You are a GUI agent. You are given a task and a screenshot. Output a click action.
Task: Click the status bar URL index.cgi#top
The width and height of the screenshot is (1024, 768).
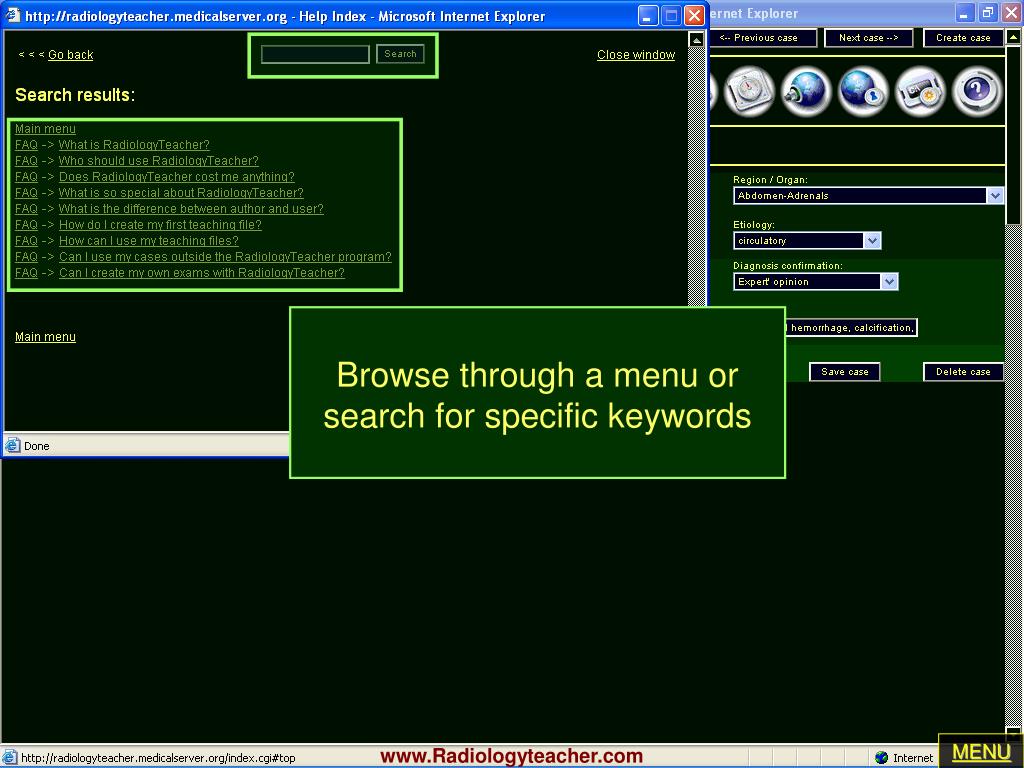(159, 758)
